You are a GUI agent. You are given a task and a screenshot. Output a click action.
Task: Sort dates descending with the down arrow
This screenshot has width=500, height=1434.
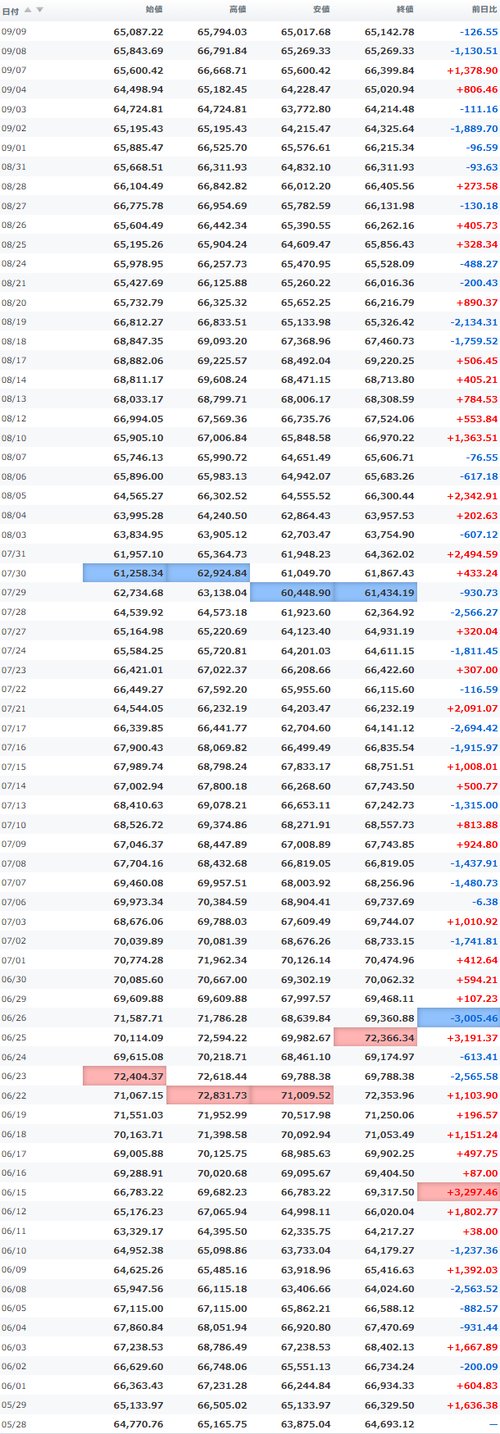[x=40, y=10]
